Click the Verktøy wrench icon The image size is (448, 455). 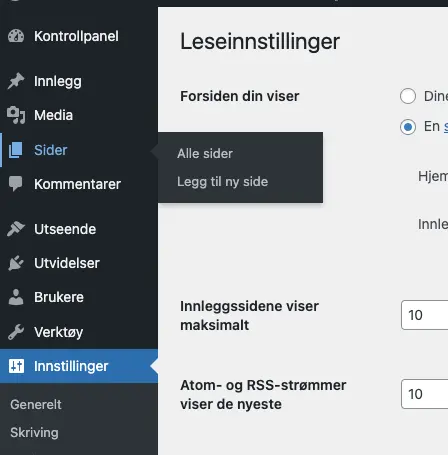16,332
